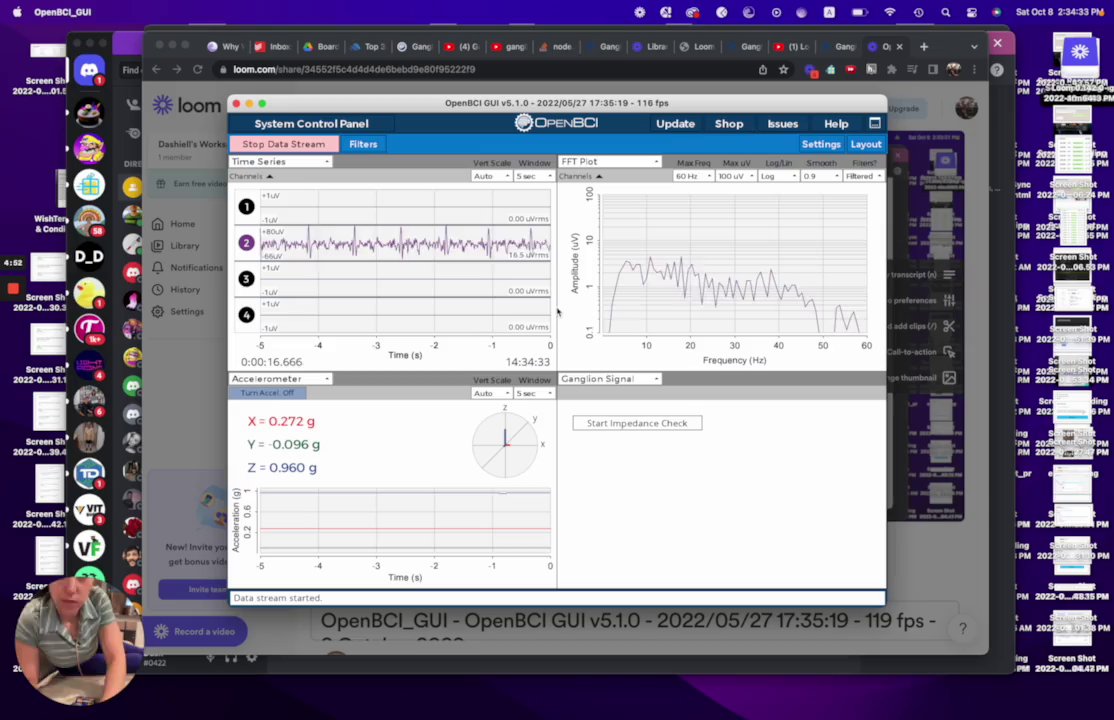Toggle channel 3 in Time Series

click(246, 279)
